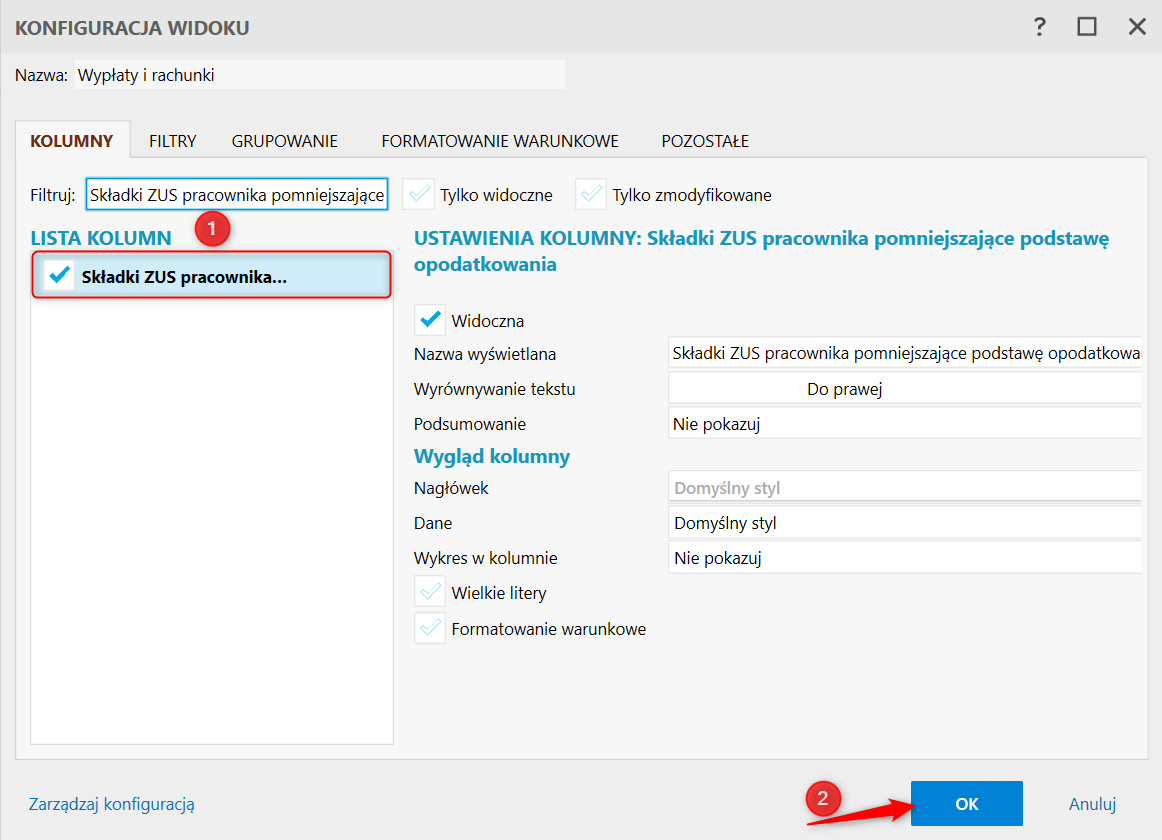The width and height of the screenshot is (1162, 840).
Task: Click the USTAWIENIA KOLUMNY heading text
Action: [x=761, y=251]
